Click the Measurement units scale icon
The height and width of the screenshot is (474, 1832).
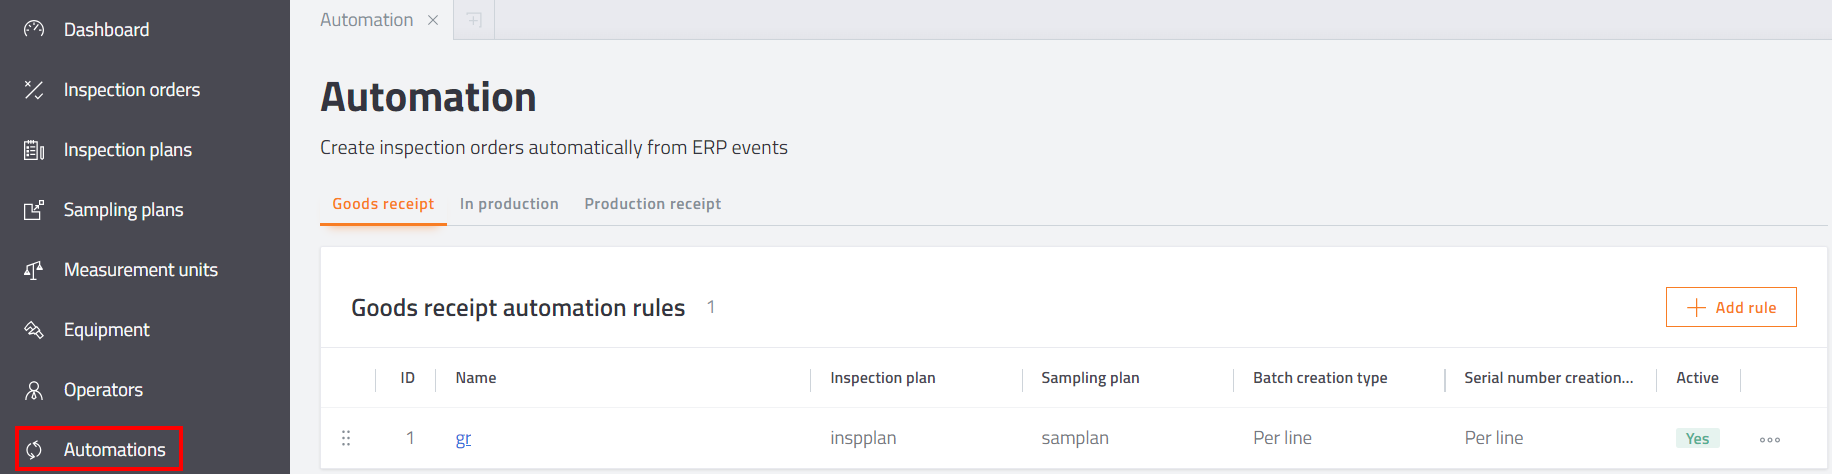pyautogui.click(x=34, y=270)
